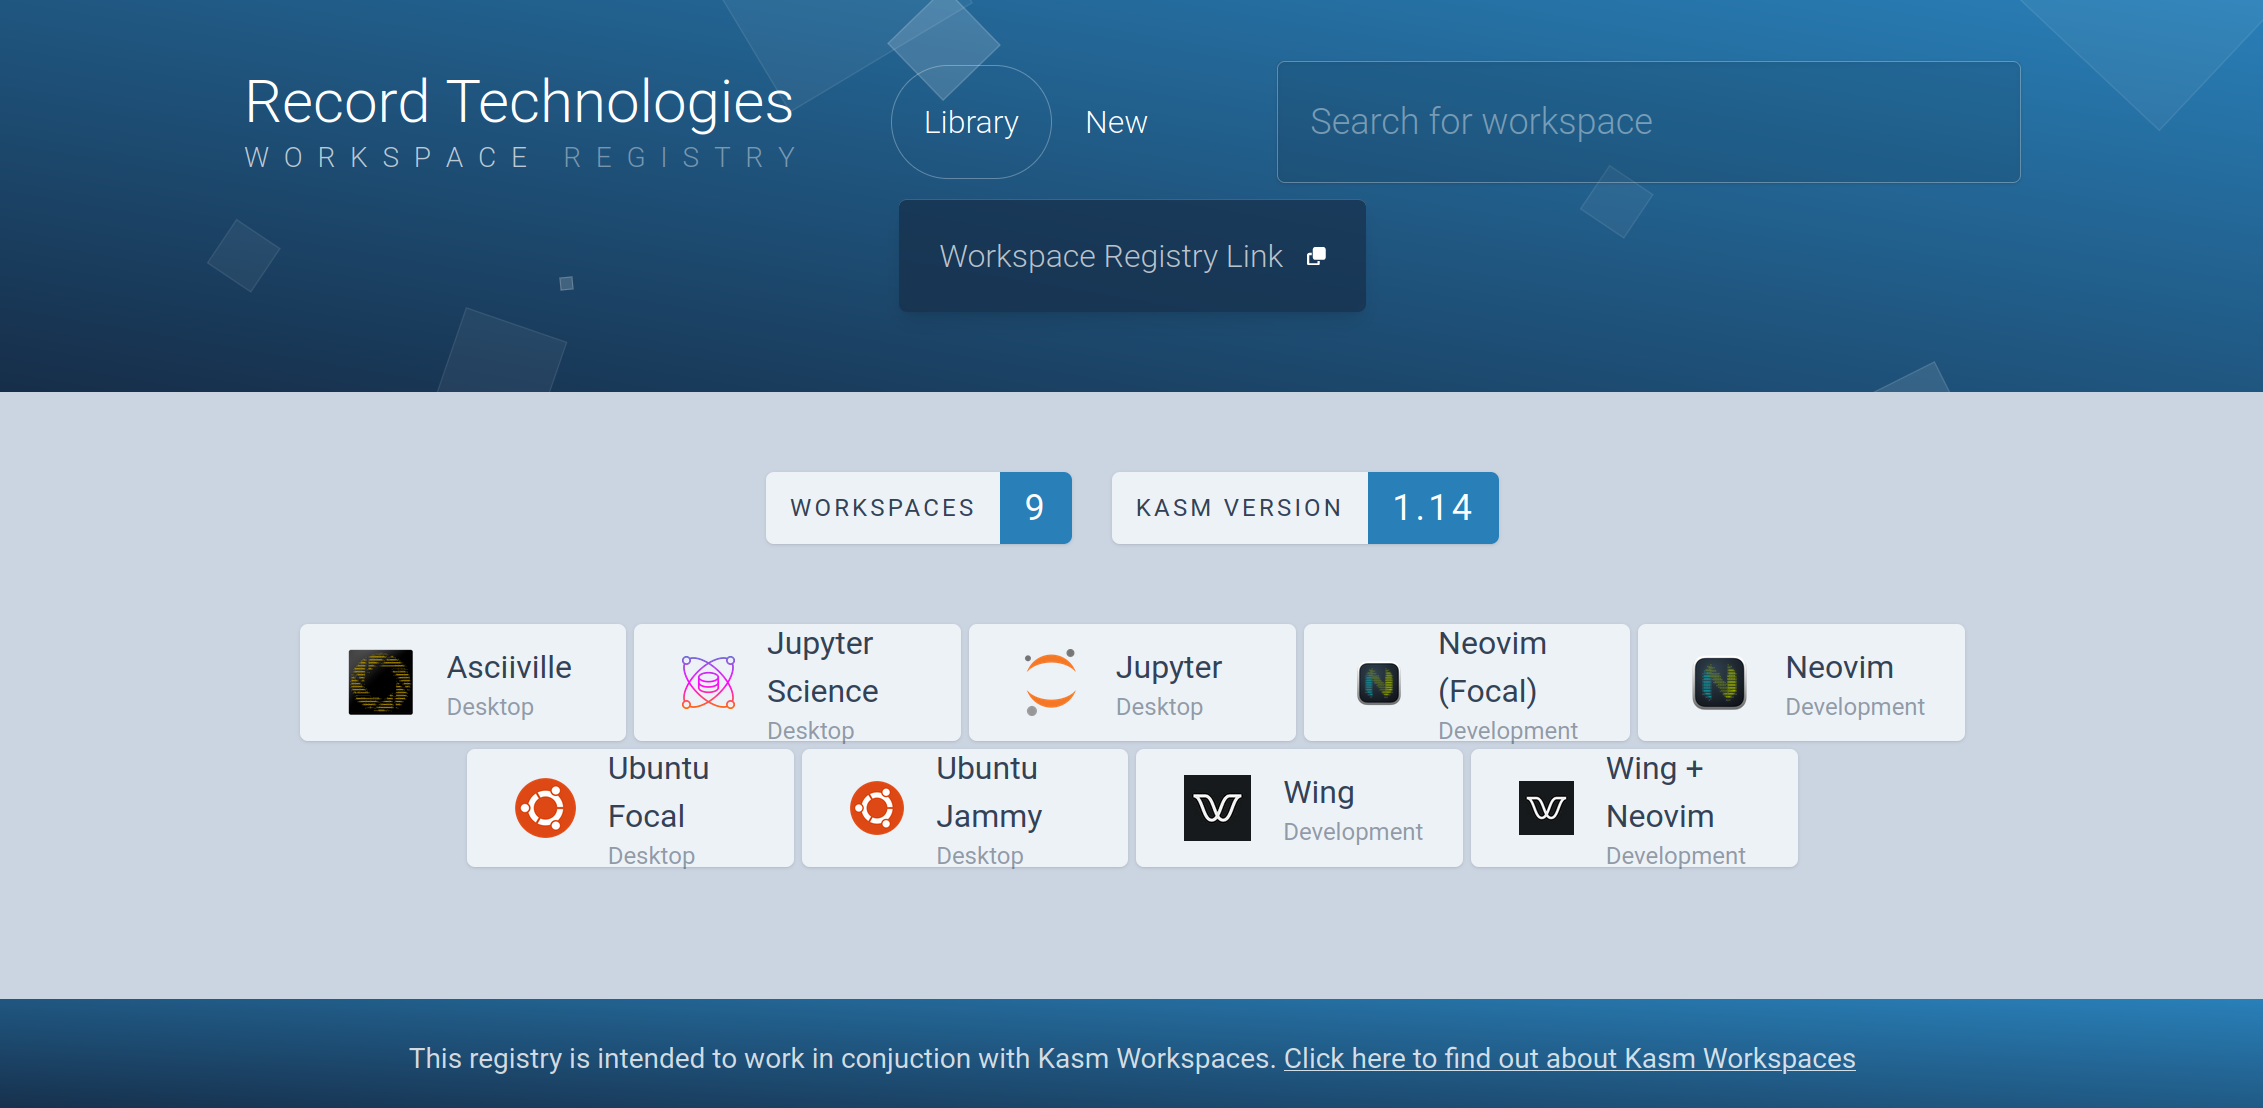Click the Wing workspace logo icon

[1217, 808]
